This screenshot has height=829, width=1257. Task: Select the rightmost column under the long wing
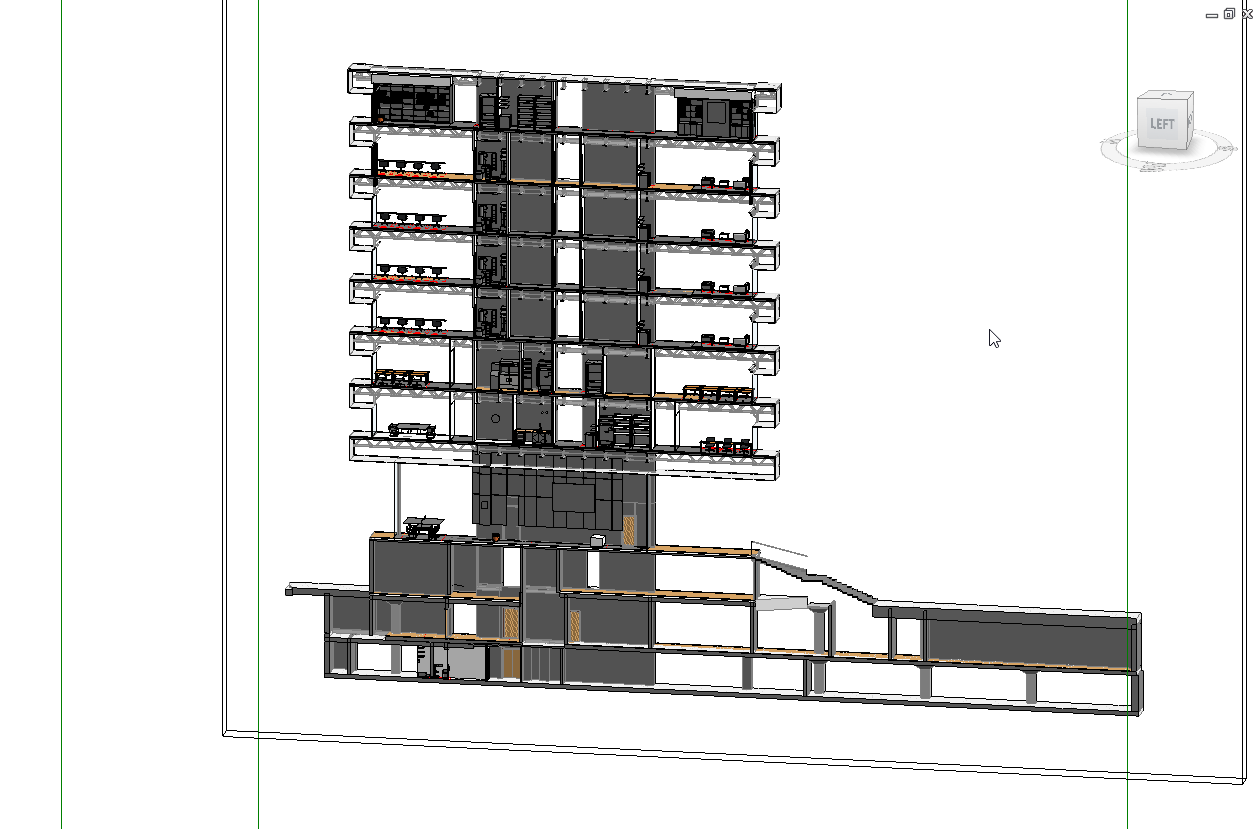pos(1031,686)
